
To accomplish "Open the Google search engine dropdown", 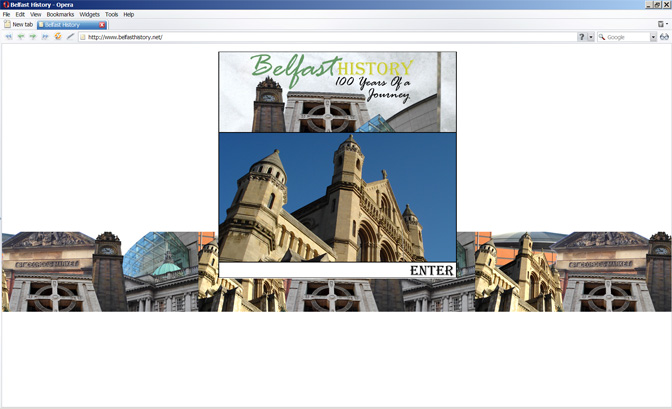I will tap(653, 37).
